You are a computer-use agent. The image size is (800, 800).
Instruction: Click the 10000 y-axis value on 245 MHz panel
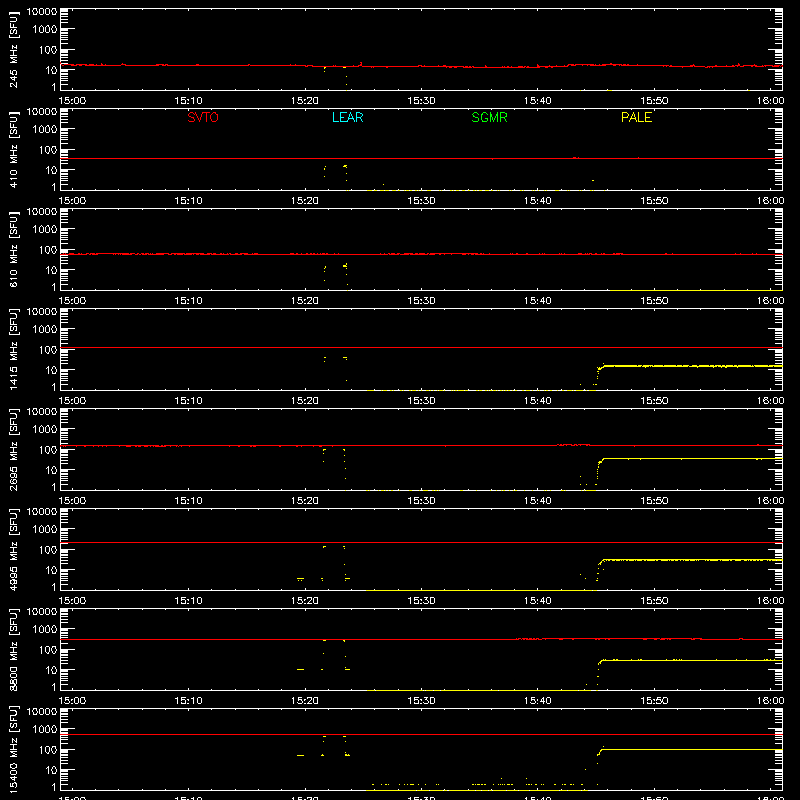point(42,12)
